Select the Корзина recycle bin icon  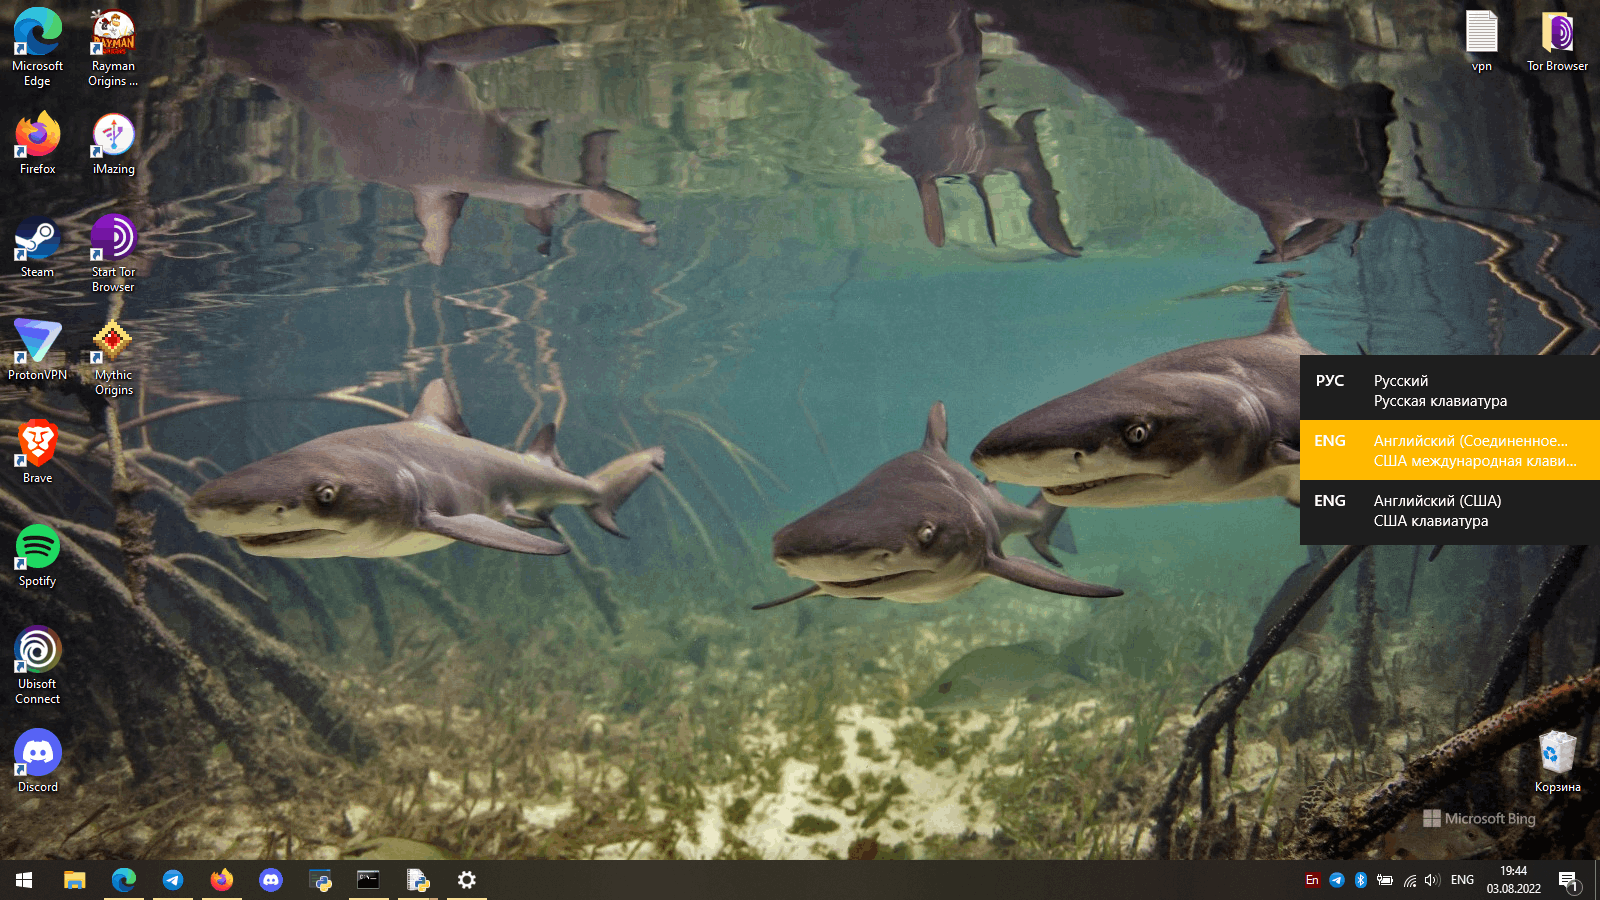1557,762
